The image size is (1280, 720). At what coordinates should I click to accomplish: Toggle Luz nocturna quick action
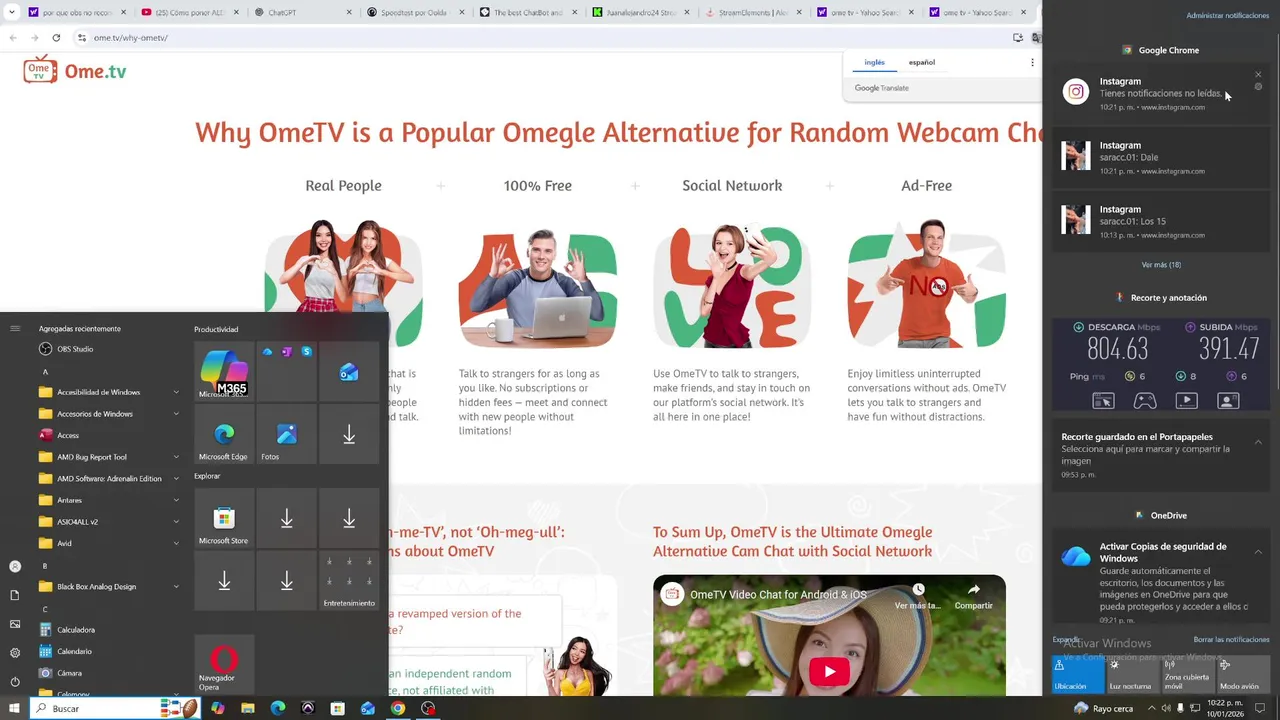[x=1132, y=675]
